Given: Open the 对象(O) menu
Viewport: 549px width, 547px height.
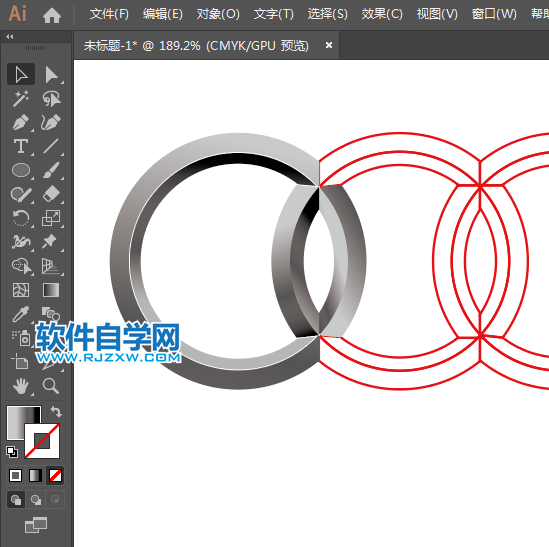Looking at the screenshot, I should [x=218, y=14].
